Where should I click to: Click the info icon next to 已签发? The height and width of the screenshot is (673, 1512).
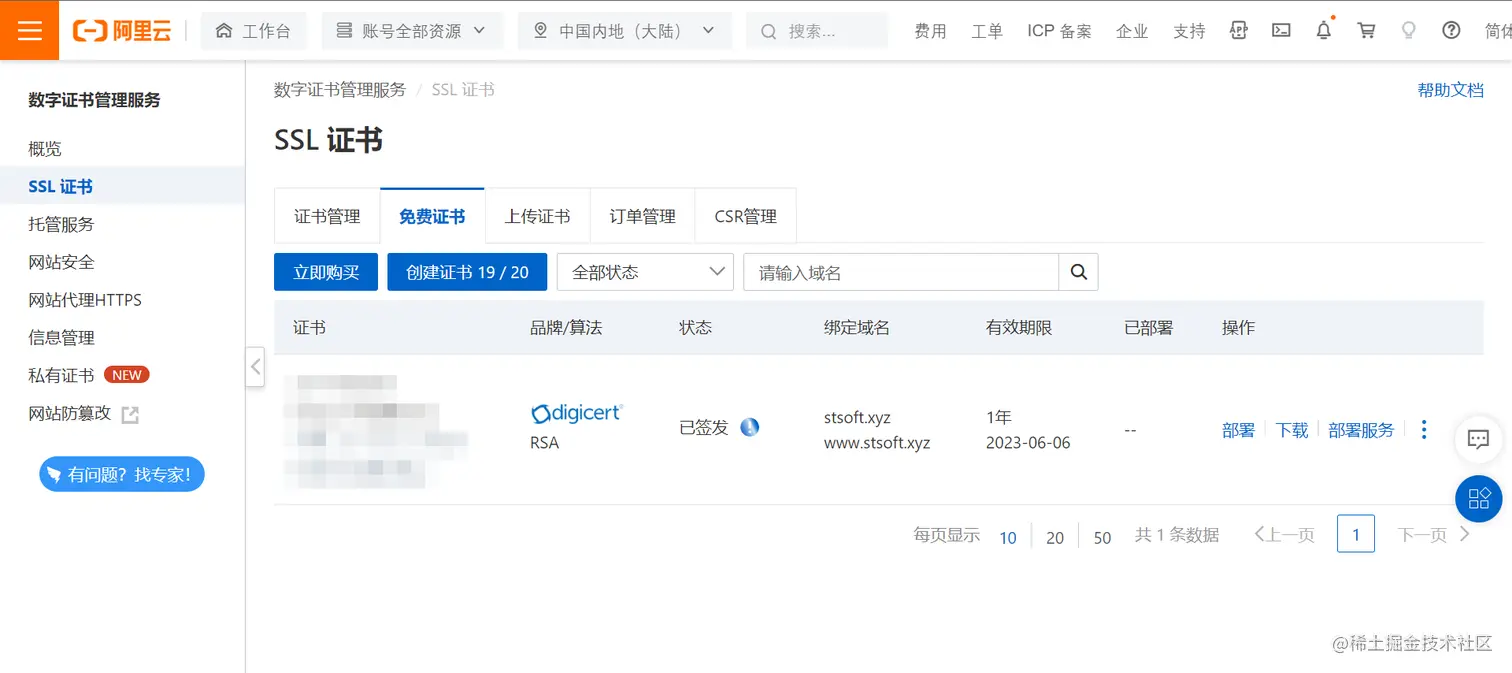tap(750, 427)
